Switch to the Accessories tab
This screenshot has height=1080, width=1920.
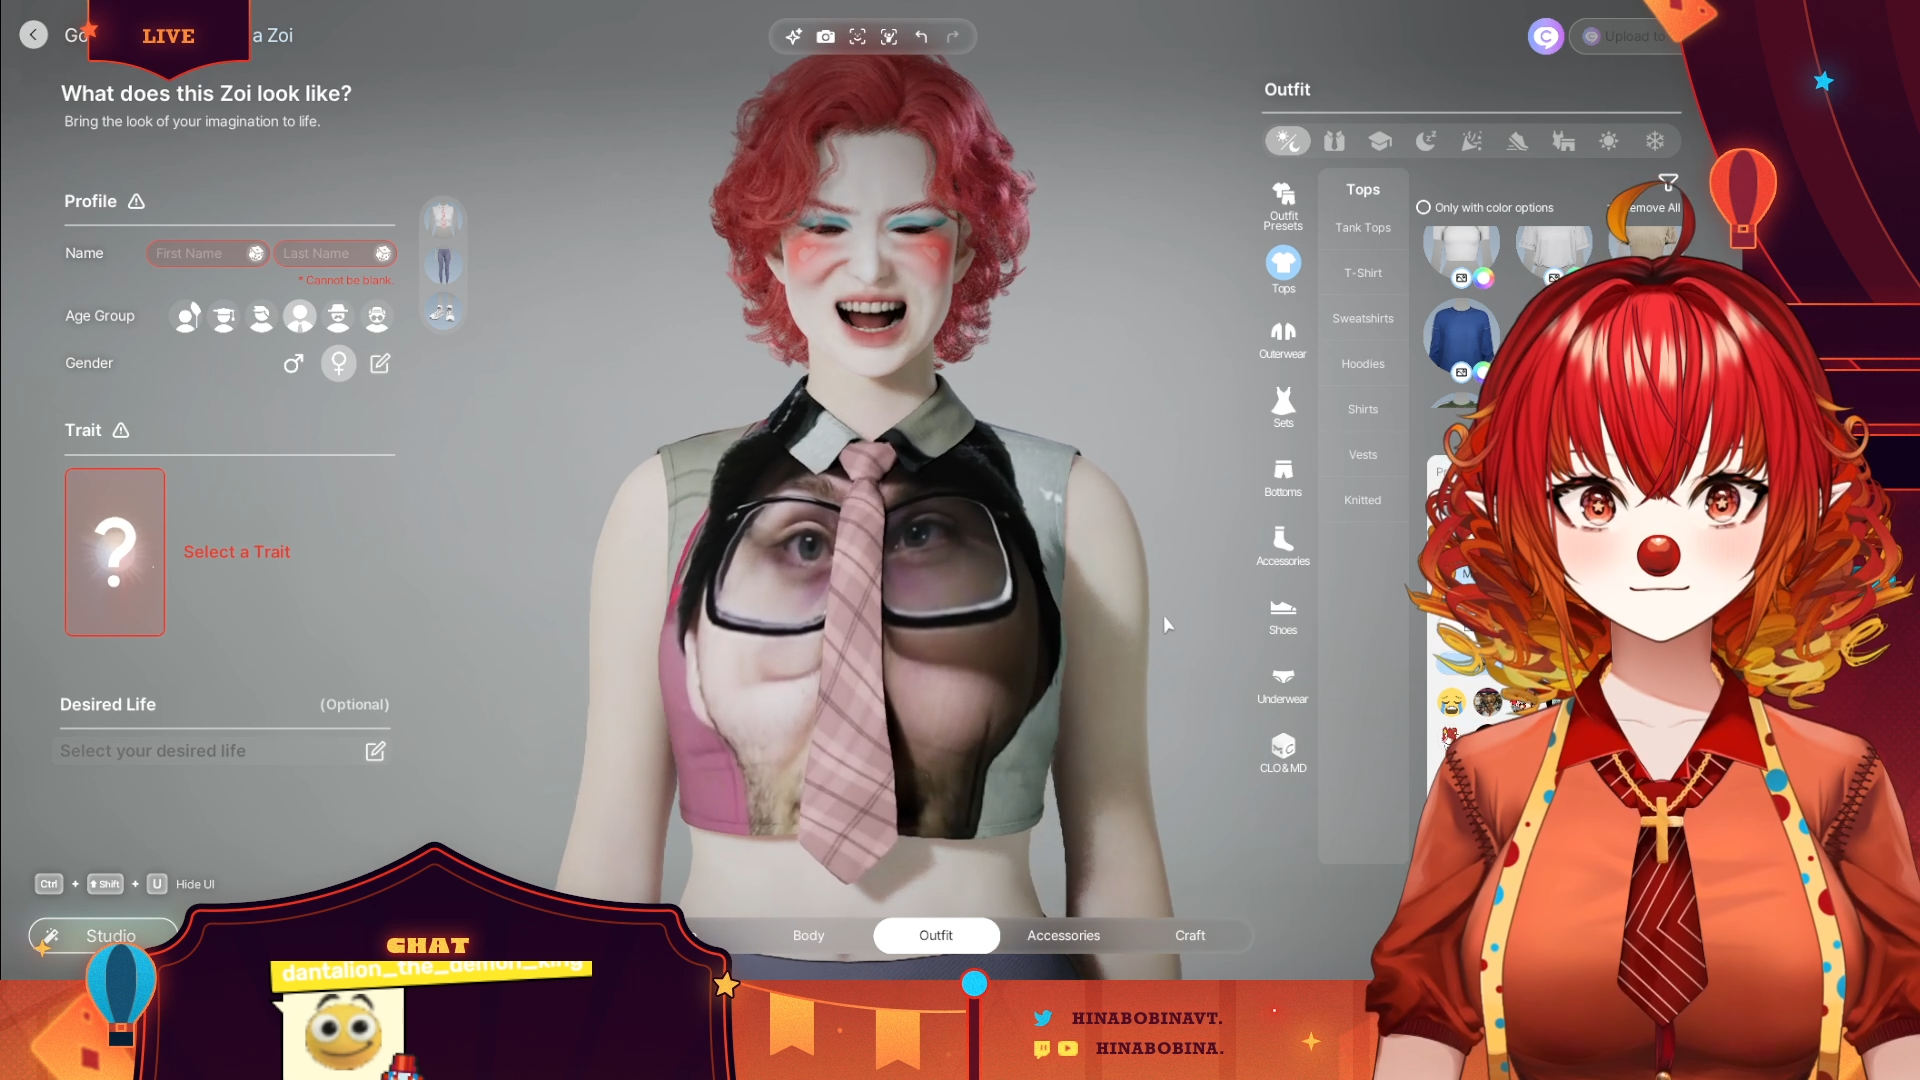tap(1063, 936)
